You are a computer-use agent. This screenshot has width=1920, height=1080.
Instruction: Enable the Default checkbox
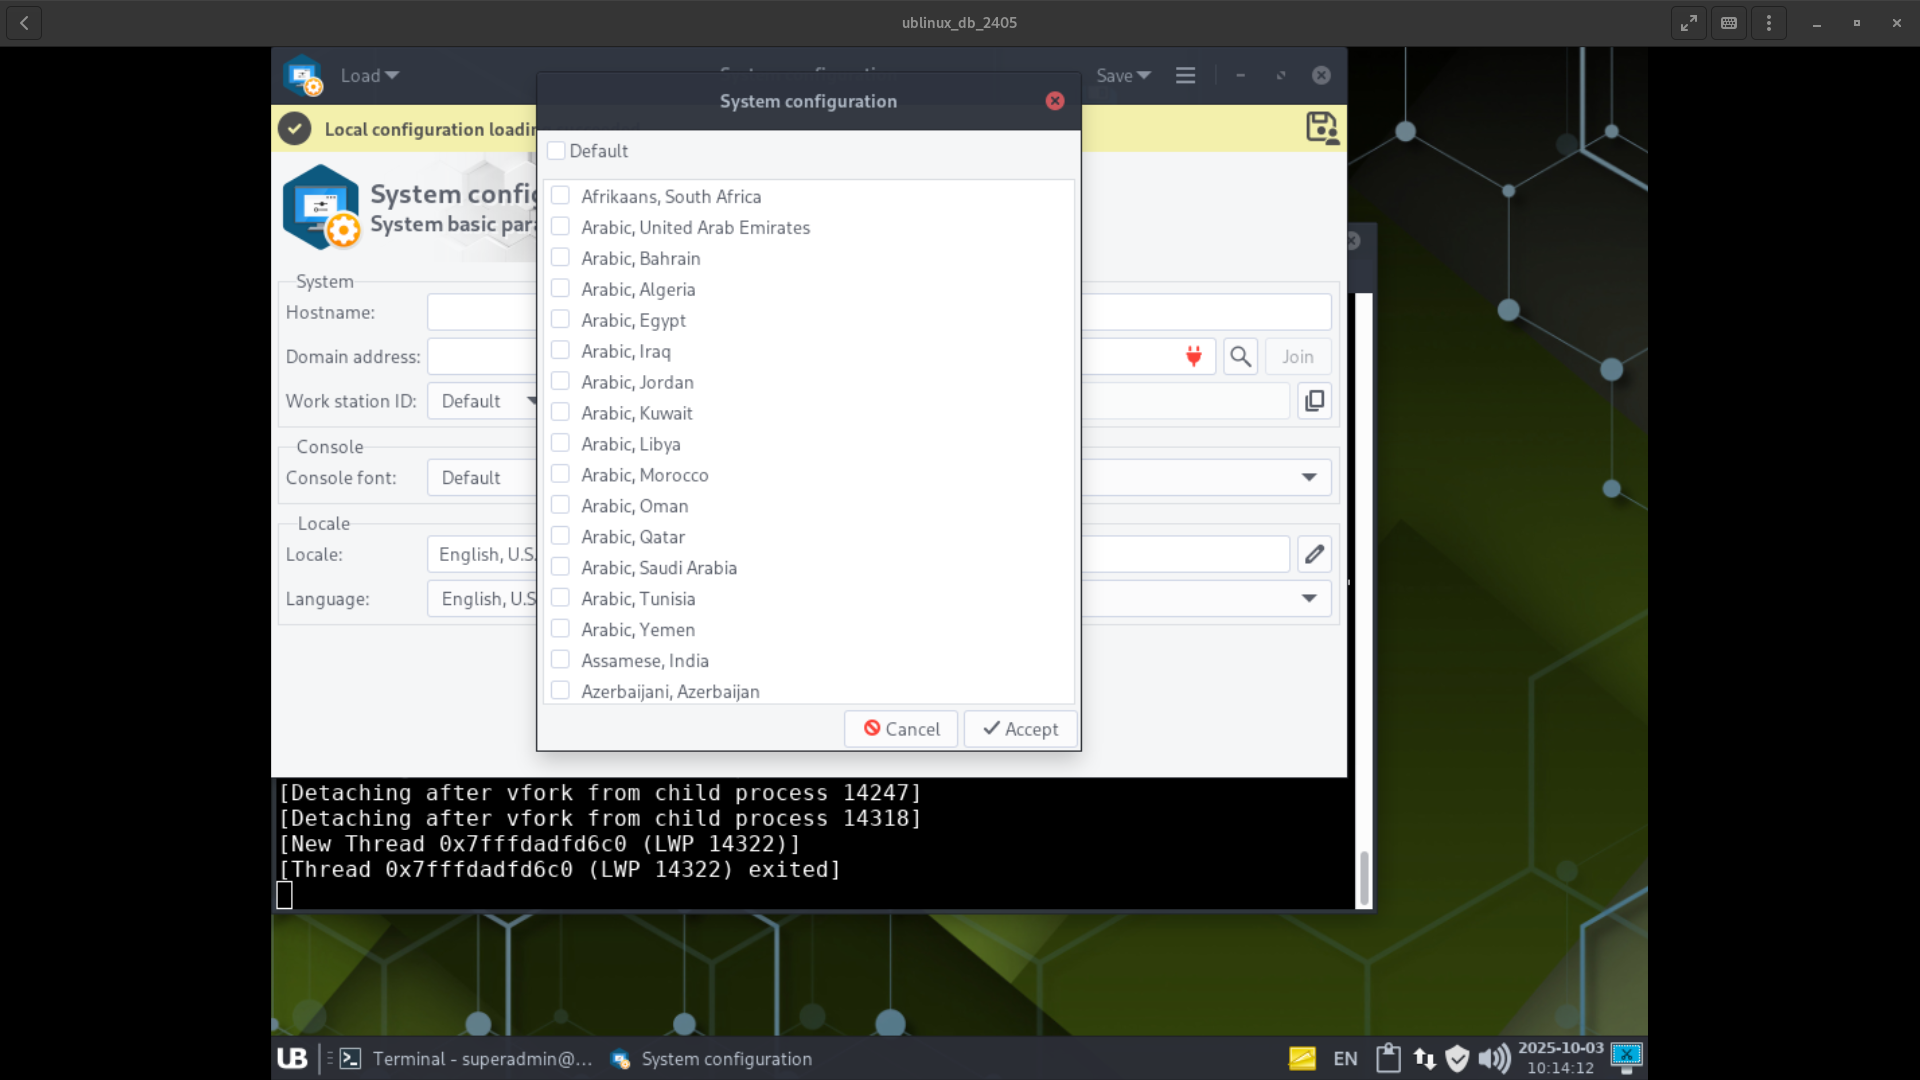click(557, 151)
